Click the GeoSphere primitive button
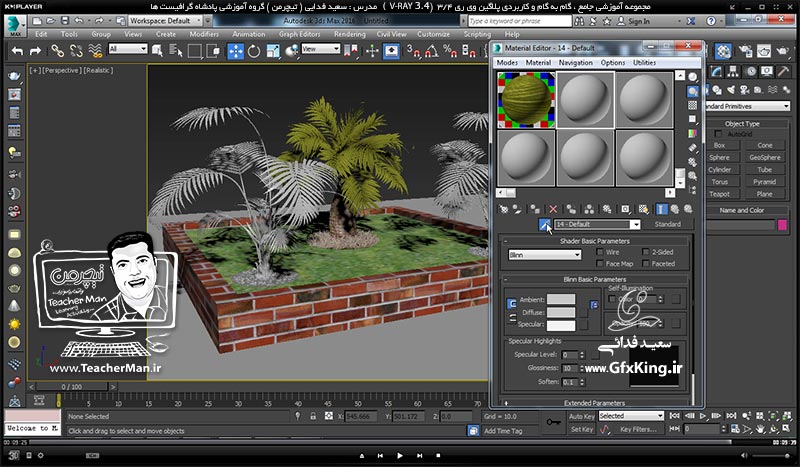Image resolution: width=800 pixels, height=467 pixels. [x=765, y=158]
